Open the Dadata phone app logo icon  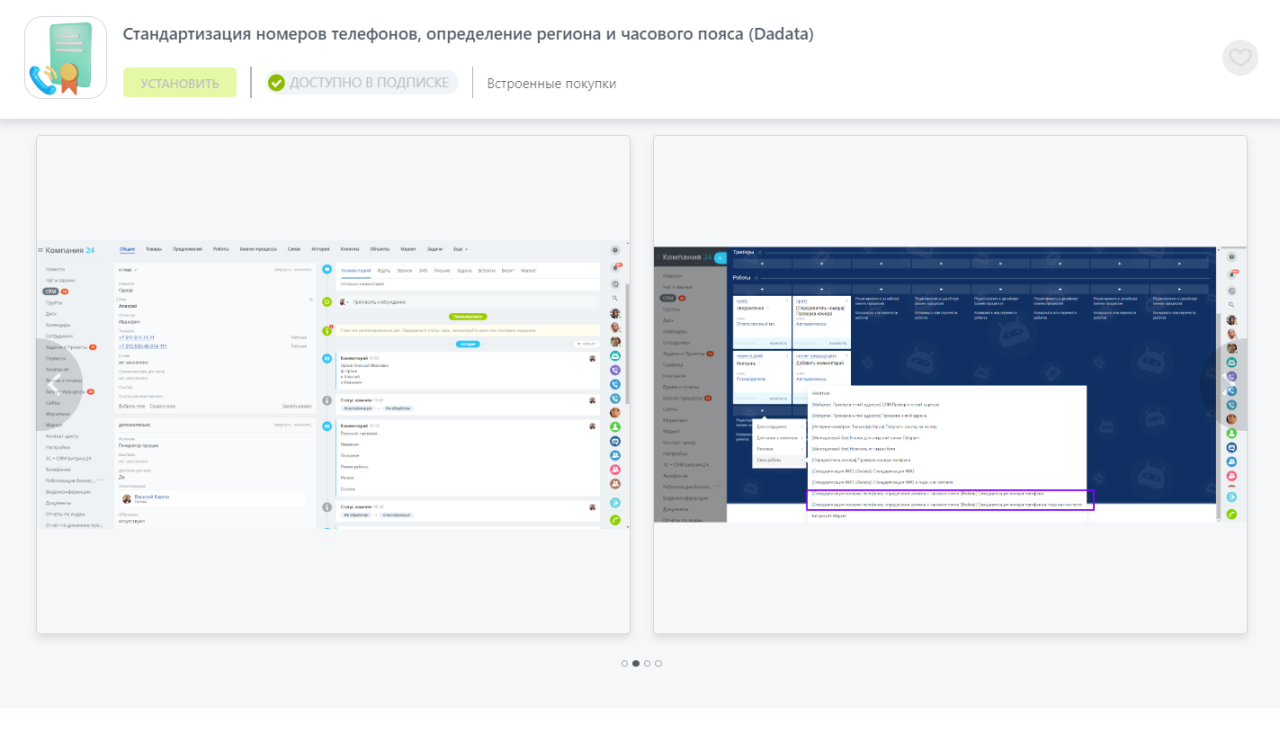point(66,58)
